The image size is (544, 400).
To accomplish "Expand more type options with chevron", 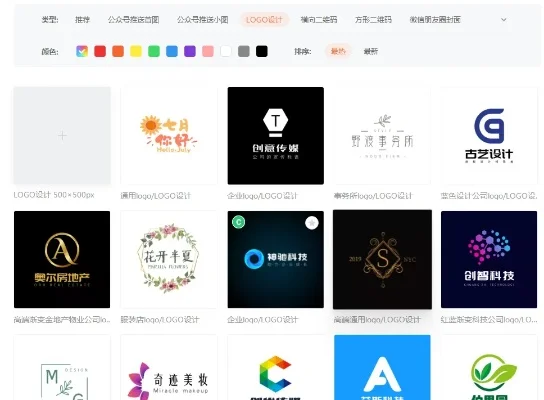I will pos(503,20).
